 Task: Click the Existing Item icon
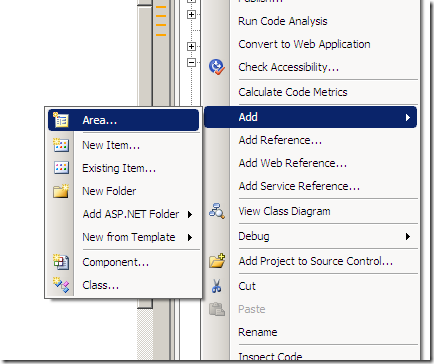(x=61, y=168)
